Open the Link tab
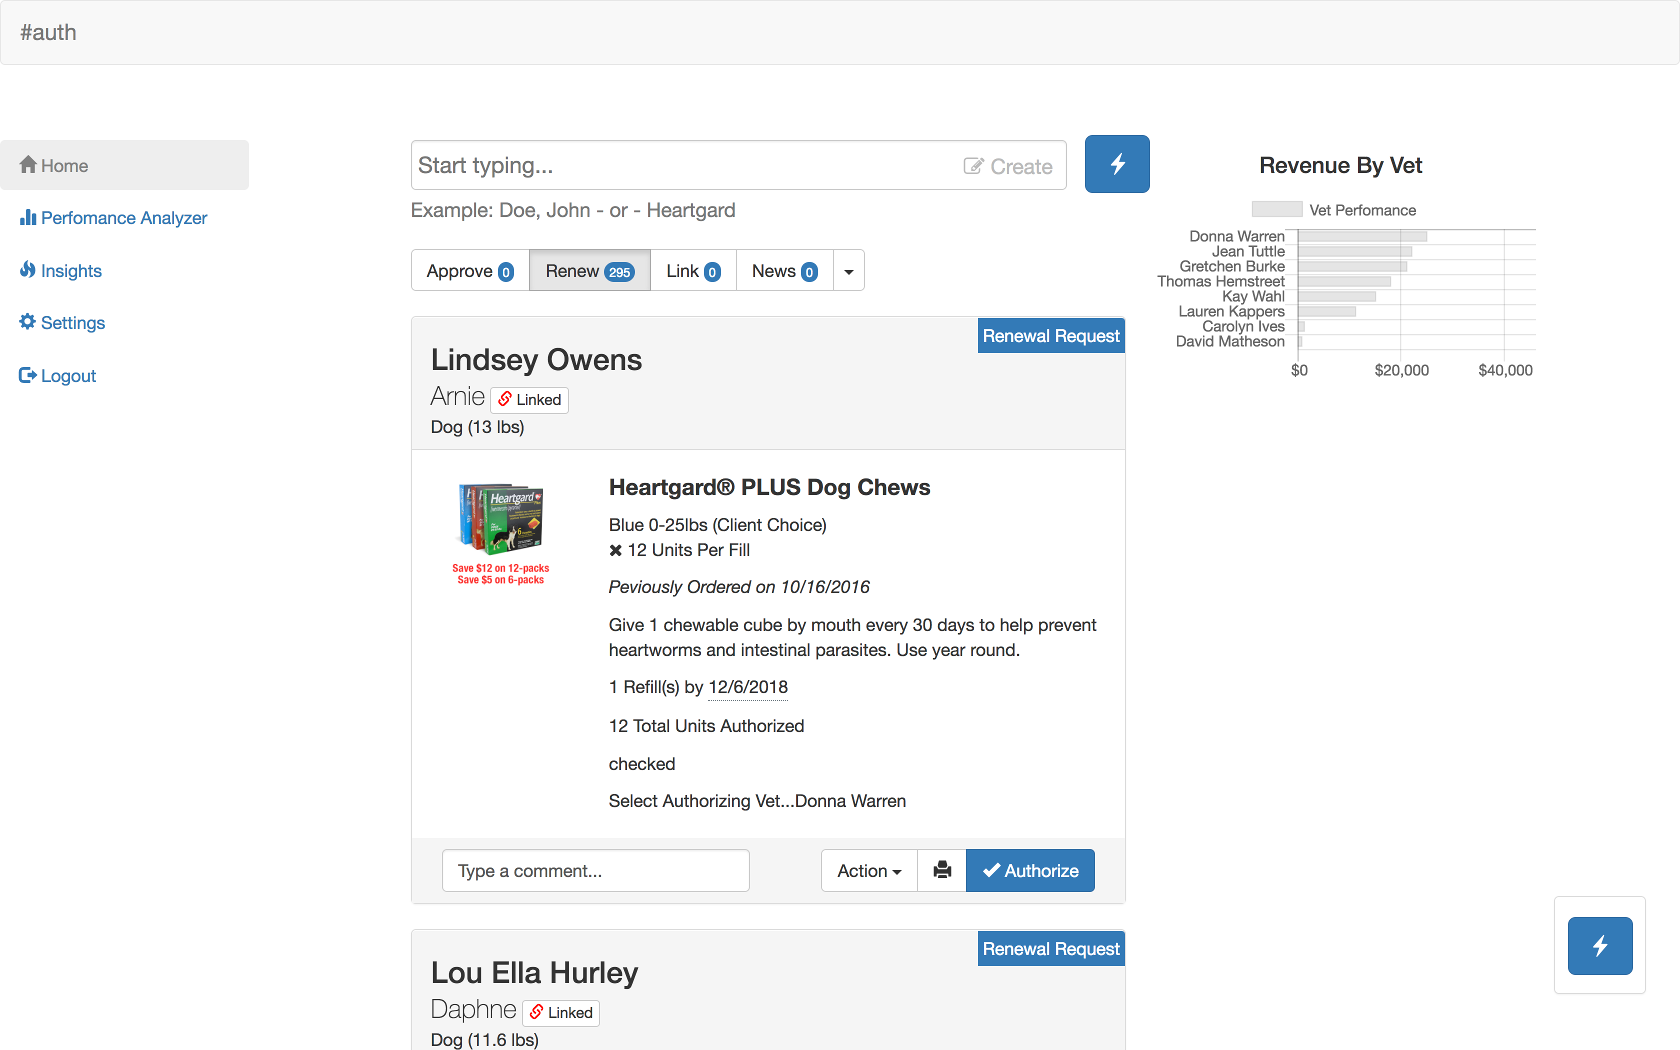Viewport: 1680px width, 1050px height. click(693, 271)
